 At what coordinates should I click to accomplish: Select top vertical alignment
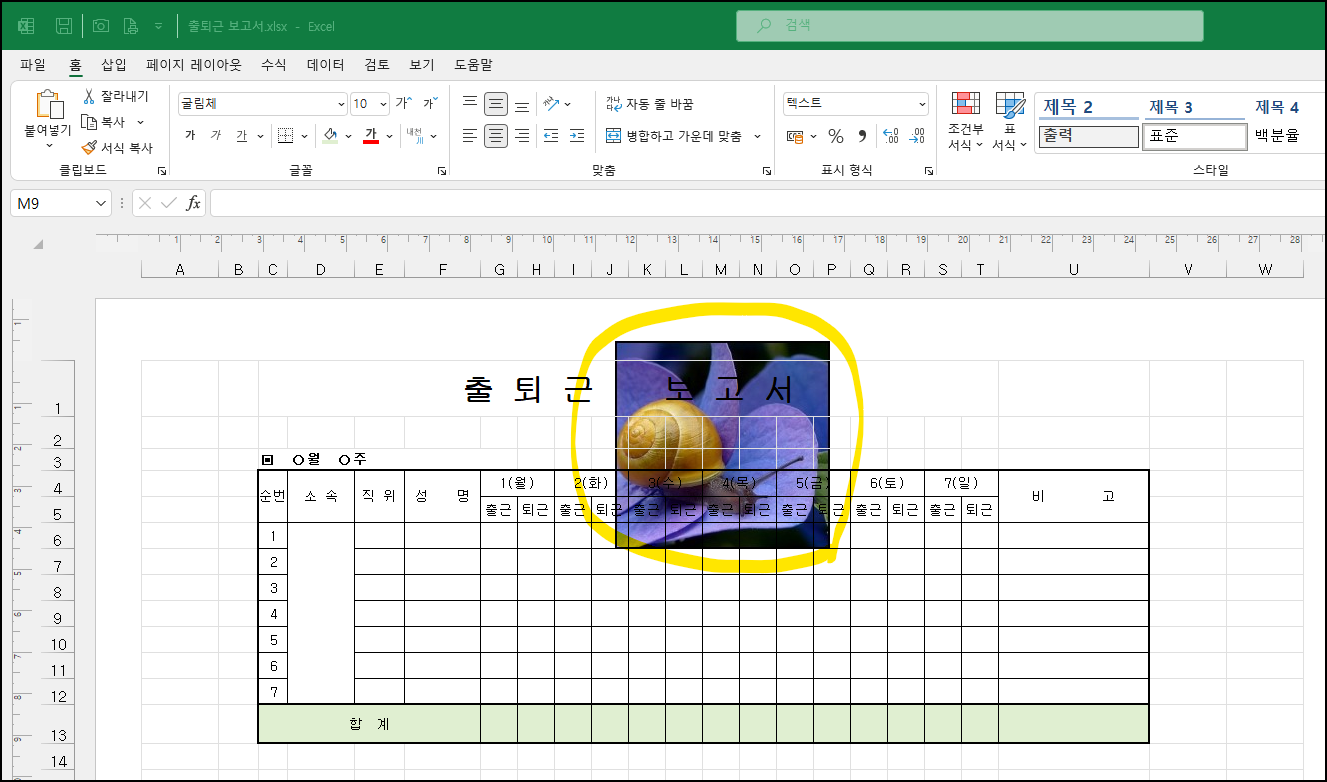tap(470, 103)
